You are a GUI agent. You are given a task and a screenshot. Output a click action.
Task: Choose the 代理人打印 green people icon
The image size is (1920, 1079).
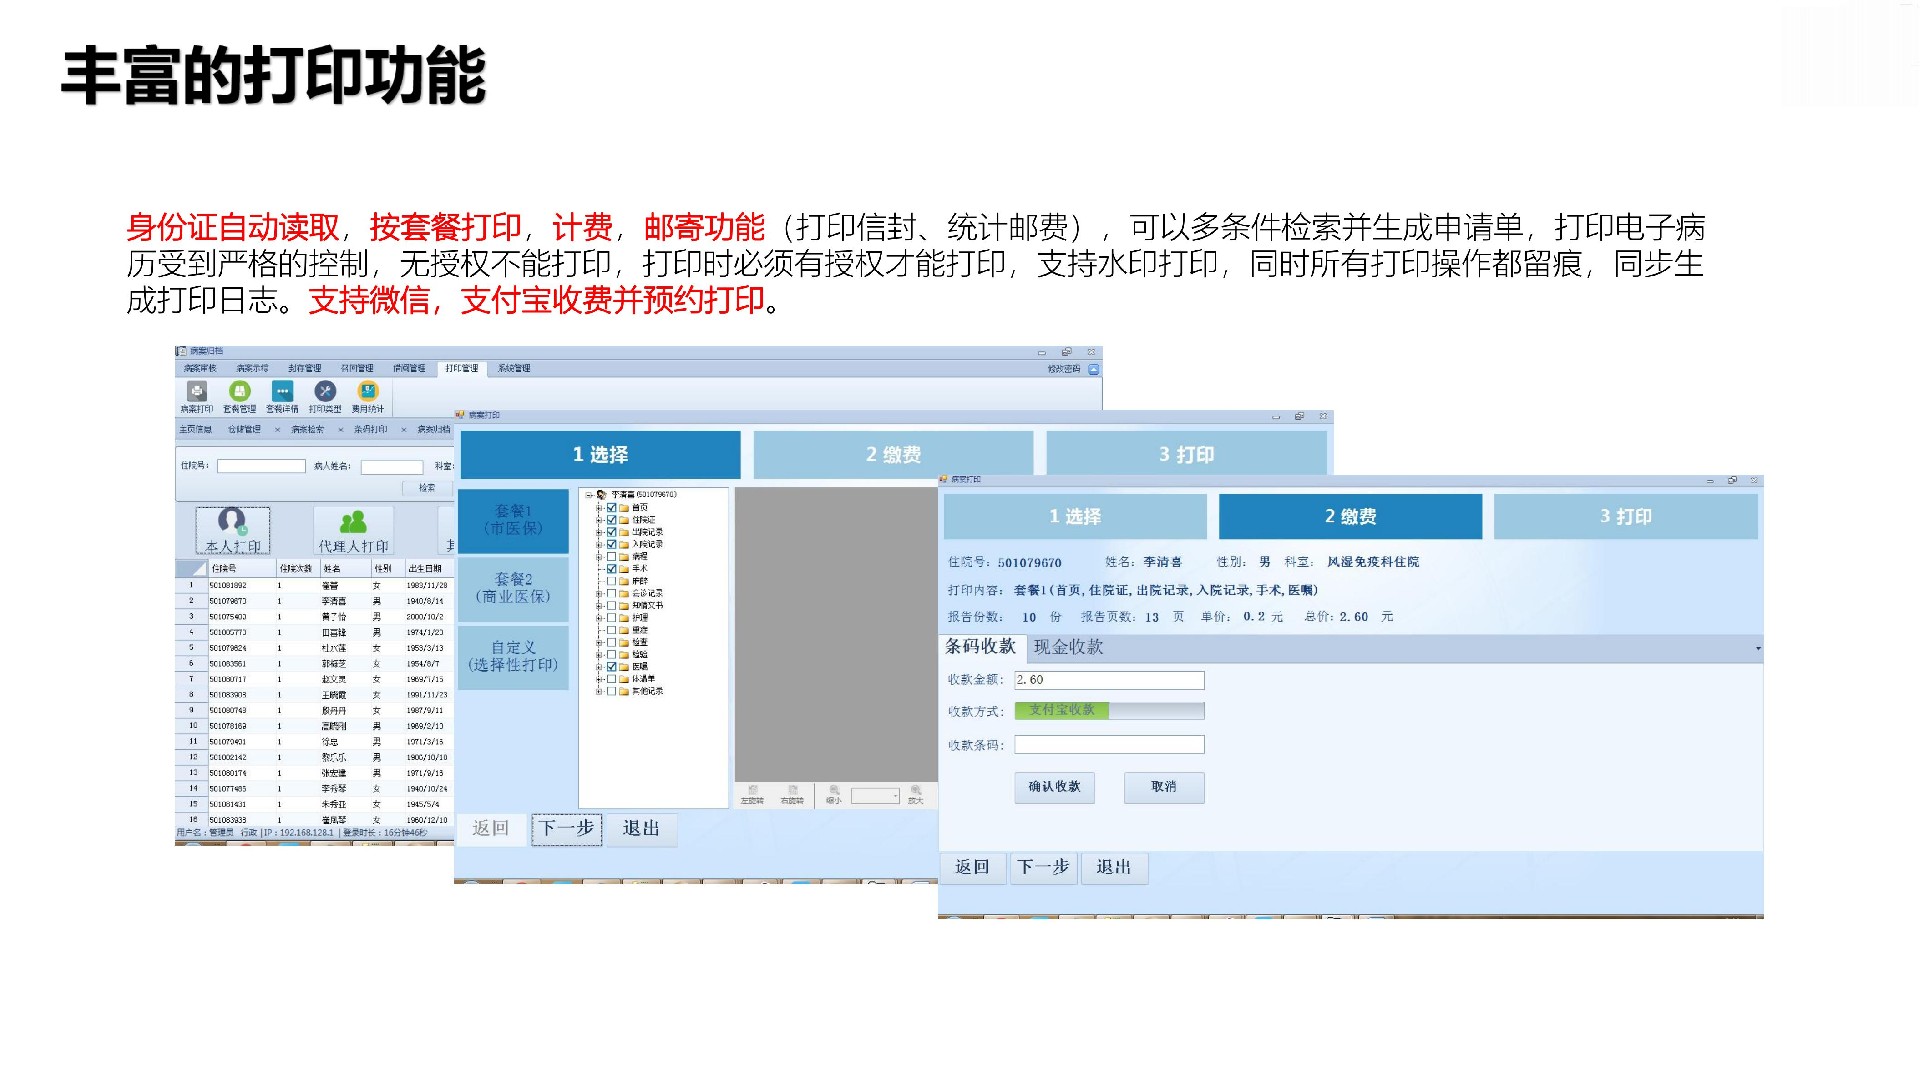[x=353, y=529]
